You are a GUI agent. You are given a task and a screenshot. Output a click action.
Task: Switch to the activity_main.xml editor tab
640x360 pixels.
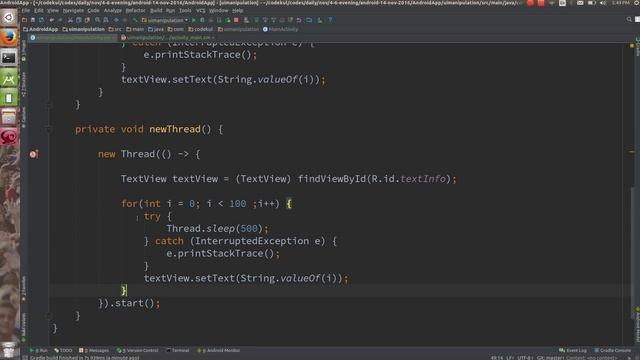[x=168, y=38]
